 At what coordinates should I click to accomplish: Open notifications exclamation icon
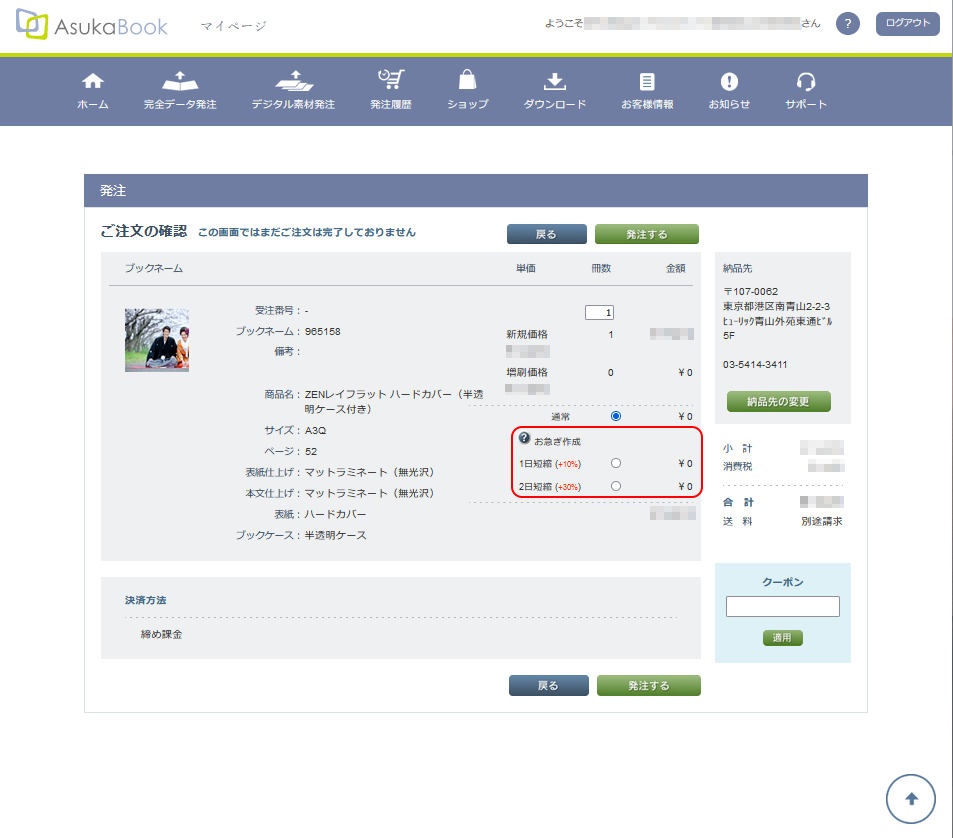pyautogui.click(x=729, y=82)
